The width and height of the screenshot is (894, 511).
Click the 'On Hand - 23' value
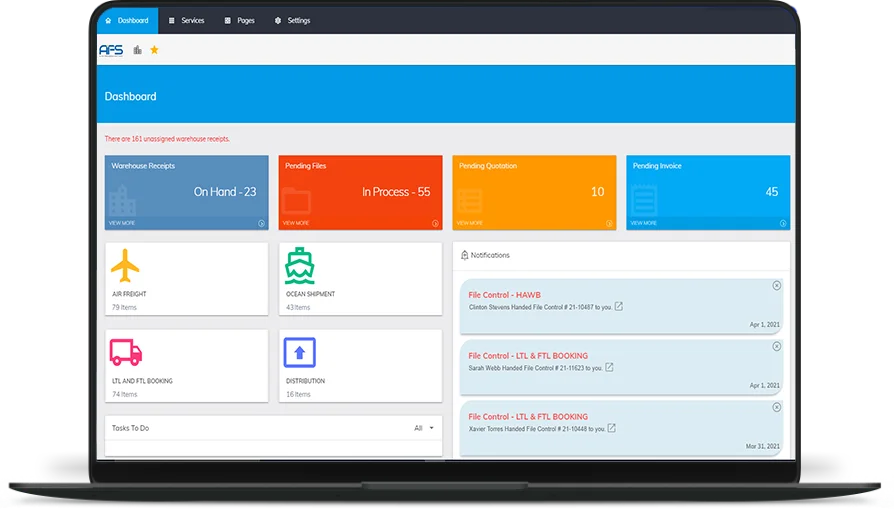(225, 192)
